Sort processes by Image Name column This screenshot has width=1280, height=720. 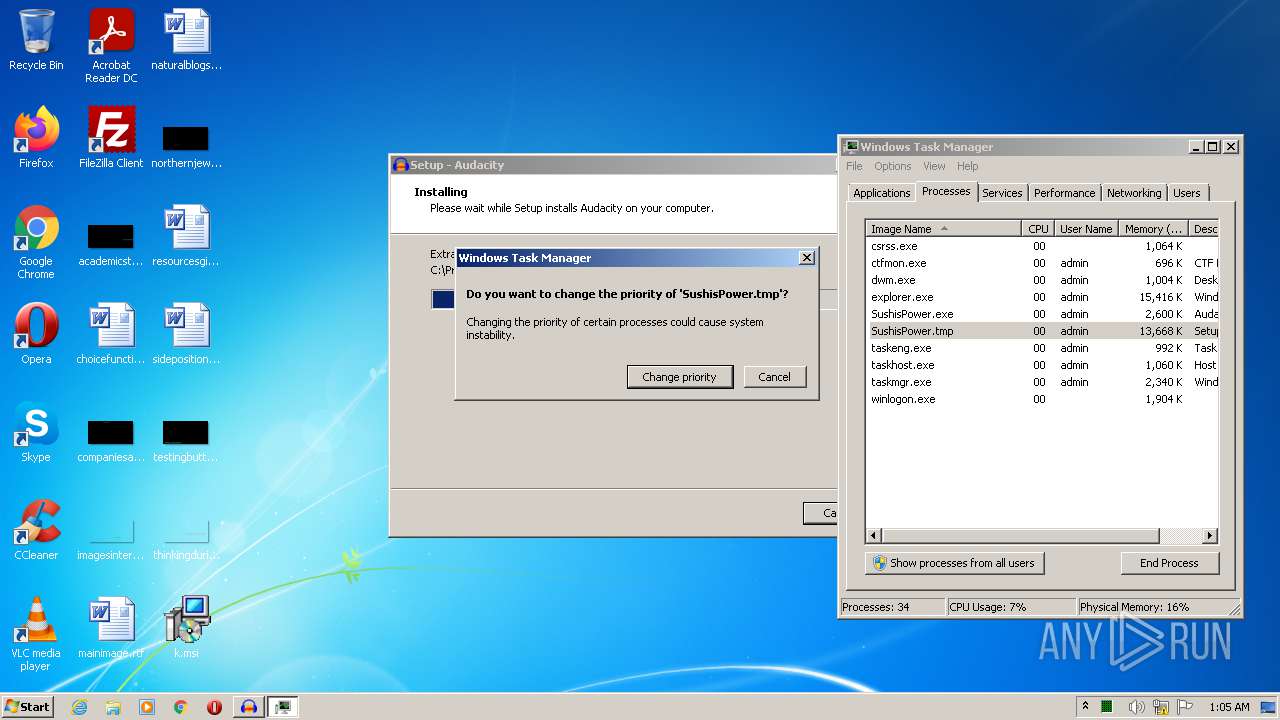(944, 229)
